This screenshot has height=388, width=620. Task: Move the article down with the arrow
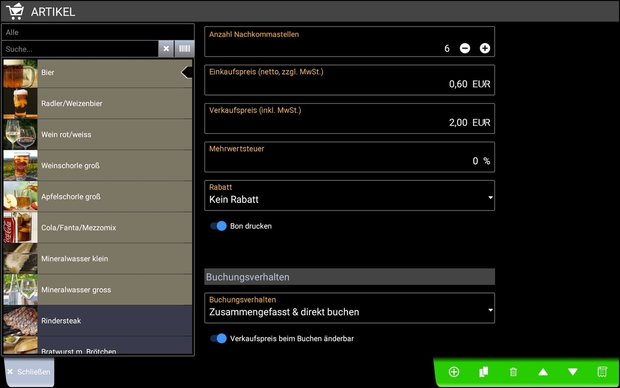[x=573, y=372]
